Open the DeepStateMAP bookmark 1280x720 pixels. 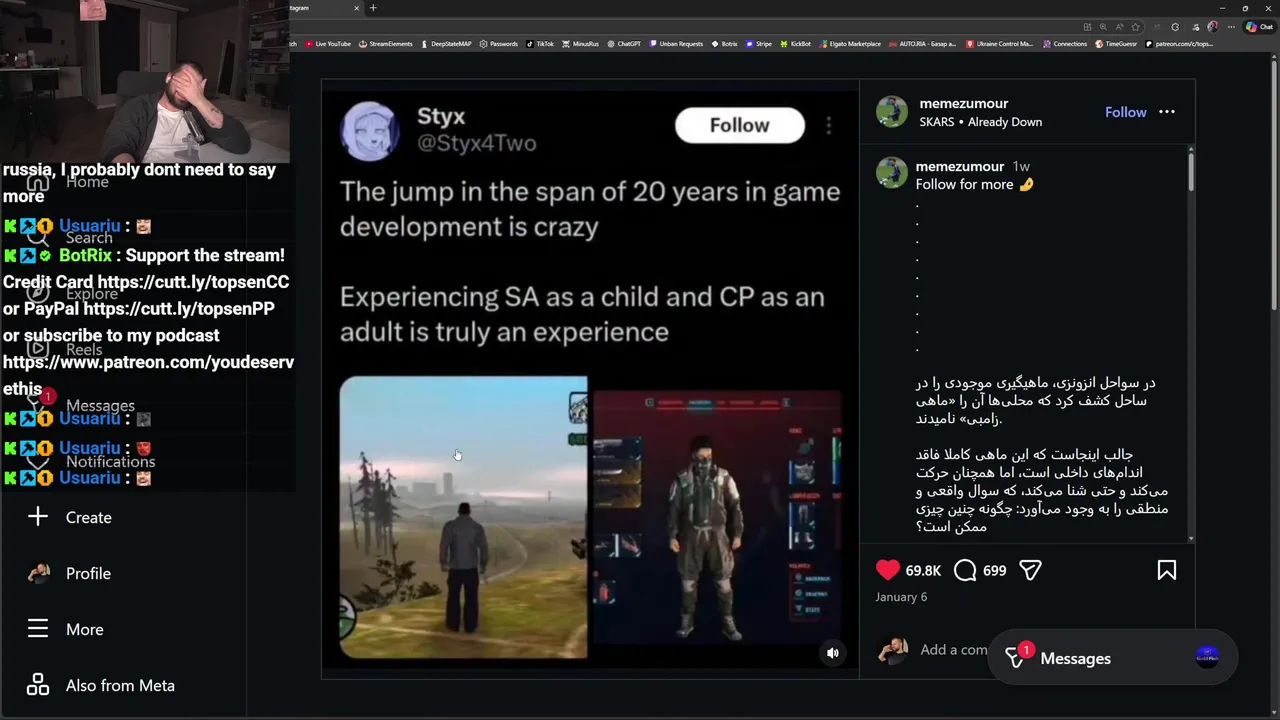[x=446, y=44]
